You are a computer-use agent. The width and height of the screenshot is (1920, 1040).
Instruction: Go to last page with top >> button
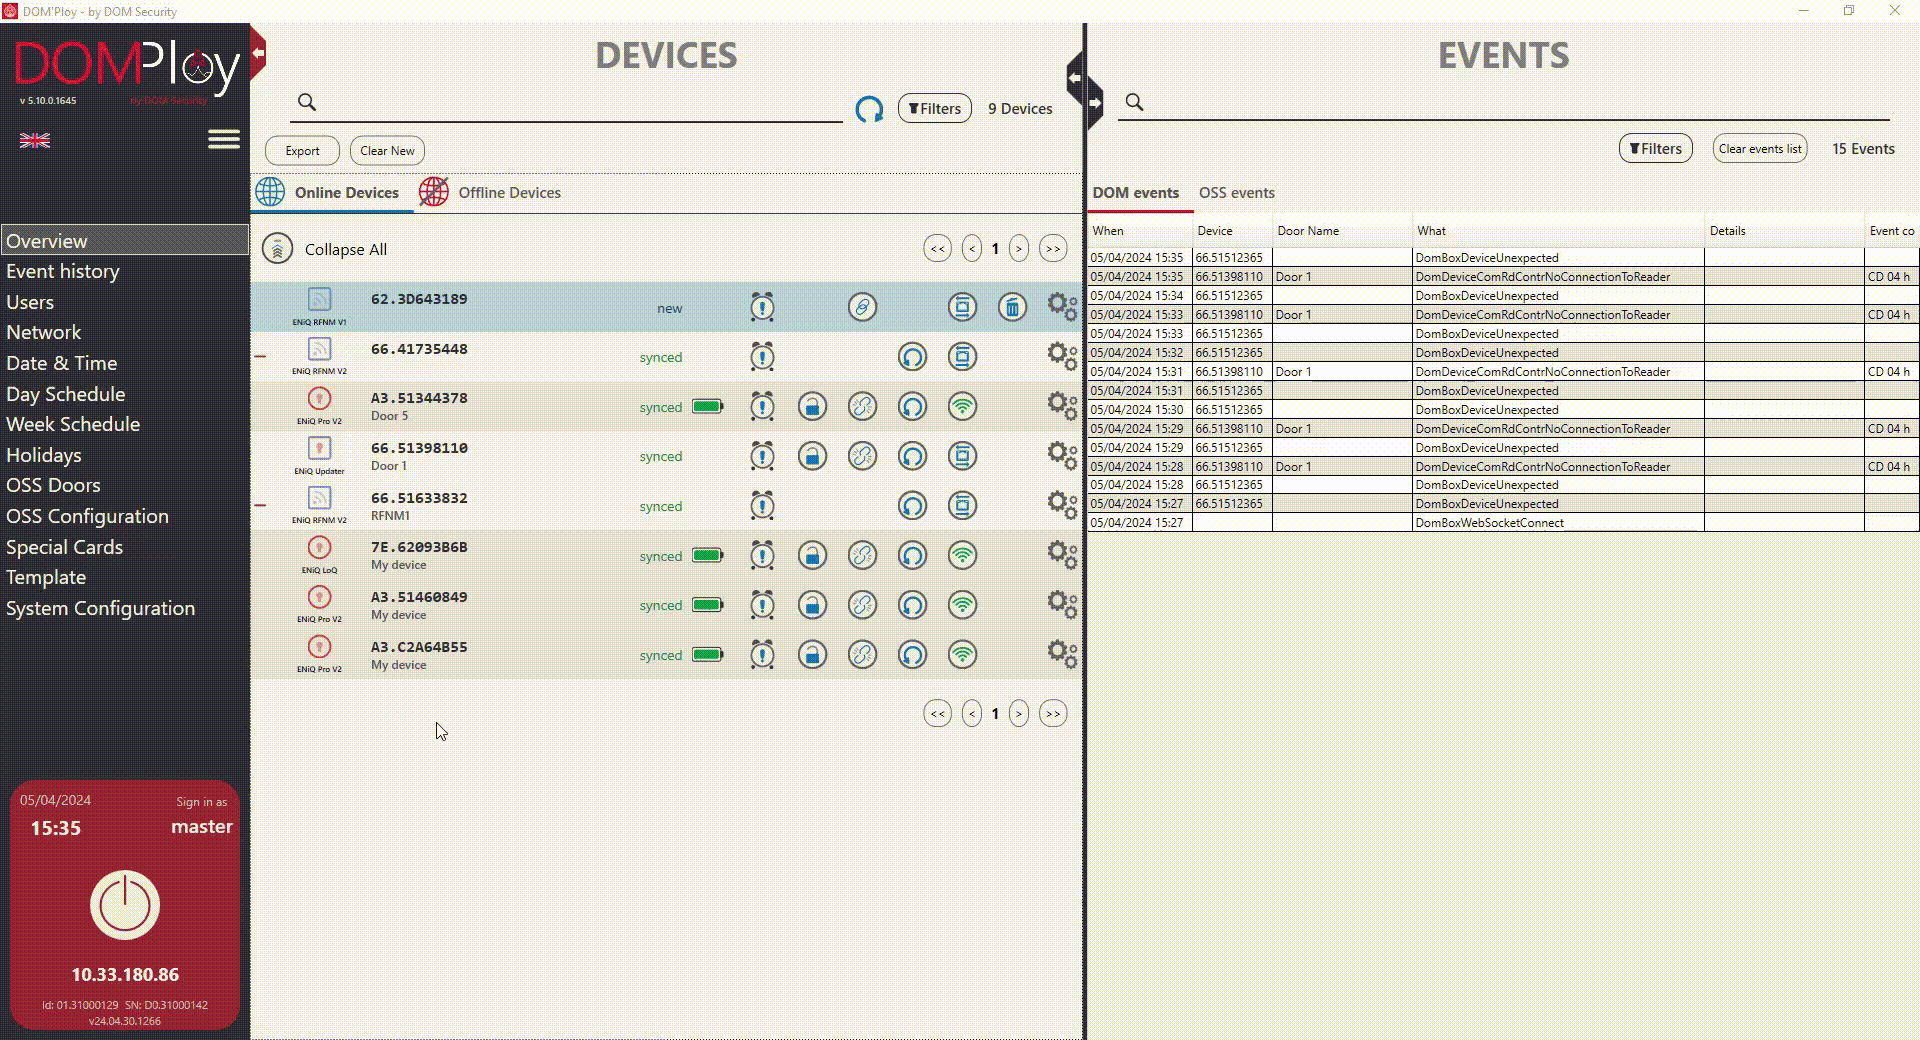point(1053,249)
